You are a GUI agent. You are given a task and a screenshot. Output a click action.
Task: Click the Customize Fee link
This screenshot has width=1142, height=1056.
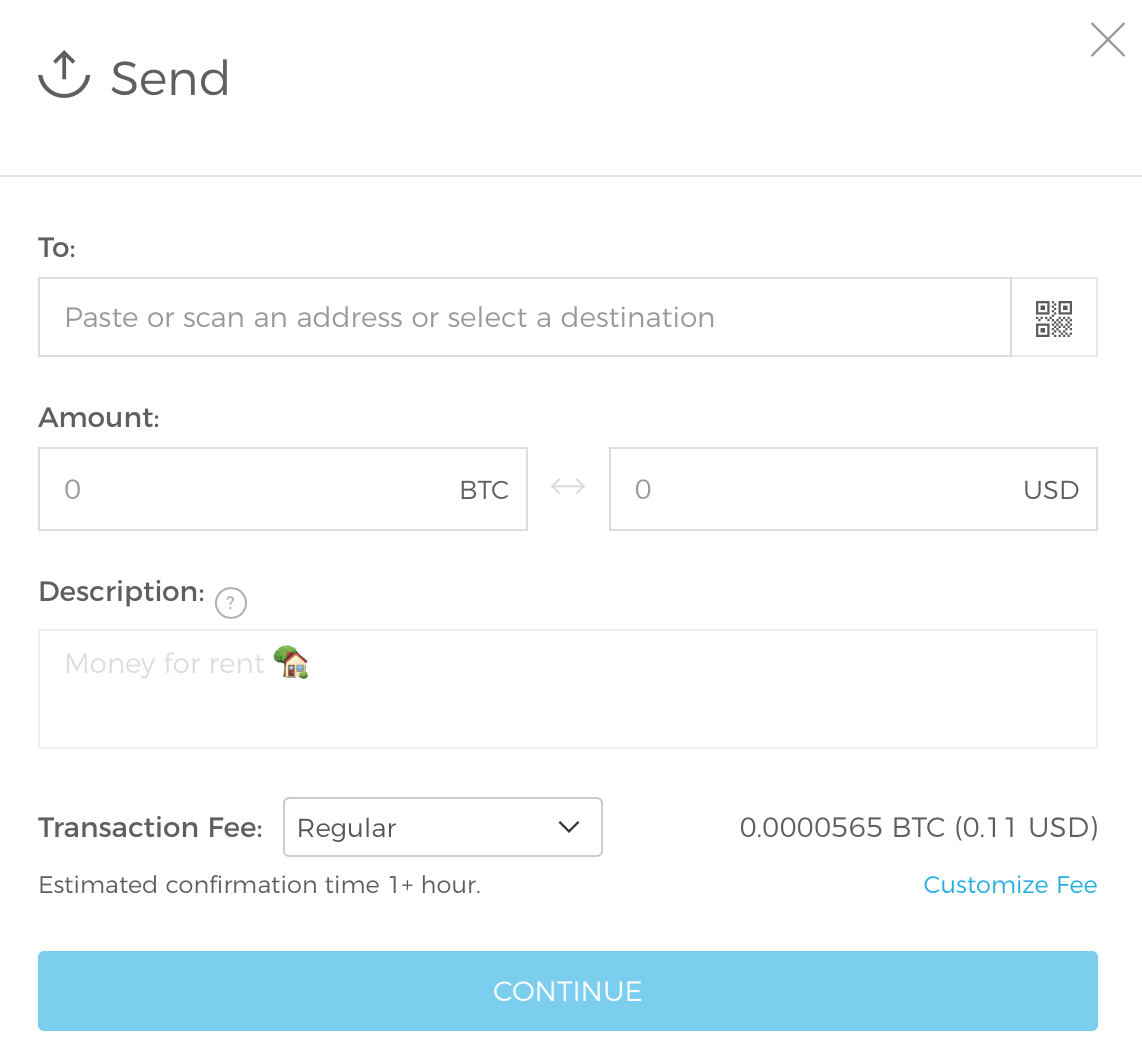(1010, 885)
